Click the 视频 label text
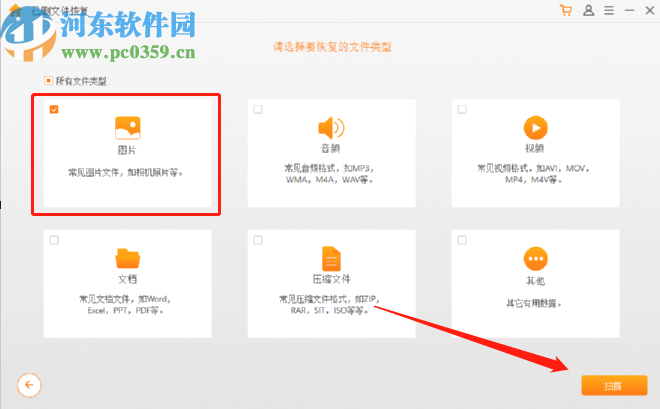Screen dimensions: 660x409 point(535,148)
